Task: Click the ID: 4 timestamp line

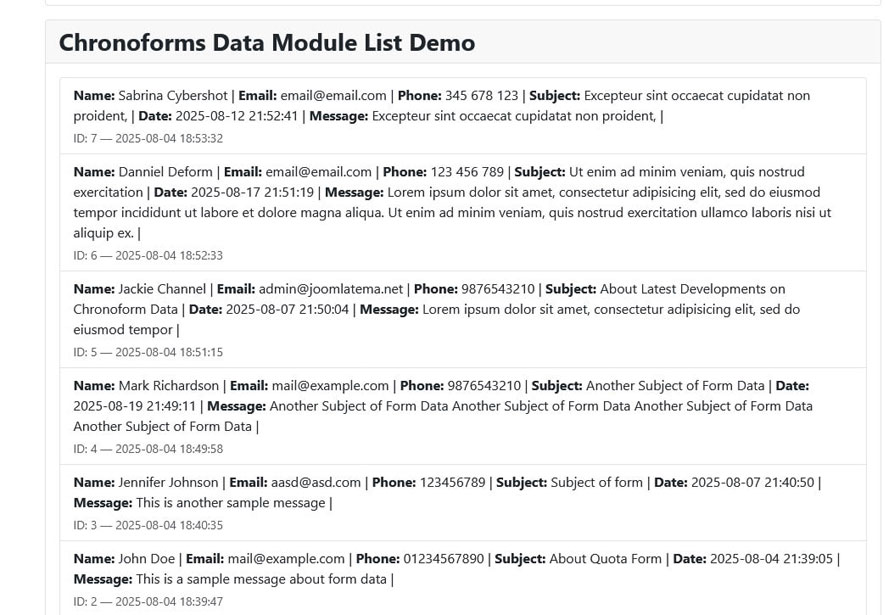Action: [x=148, y=449]
